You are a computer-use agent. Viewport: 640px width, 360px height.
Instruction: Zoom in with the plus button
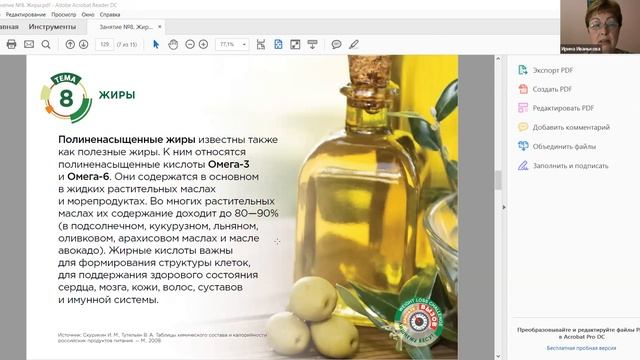[x=203, y=44]
